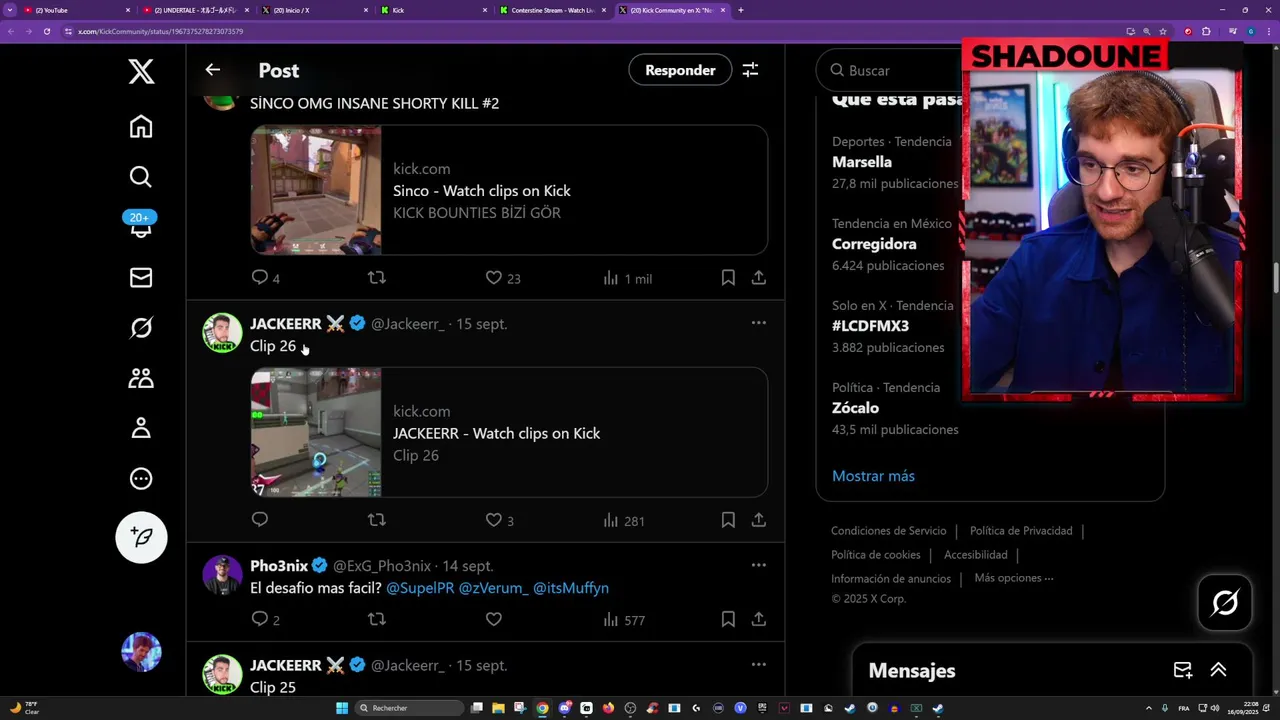Switch to YouTube browser tab
Screen dimensions: 1280x720
pyautogui.click(x=75, y=10)
